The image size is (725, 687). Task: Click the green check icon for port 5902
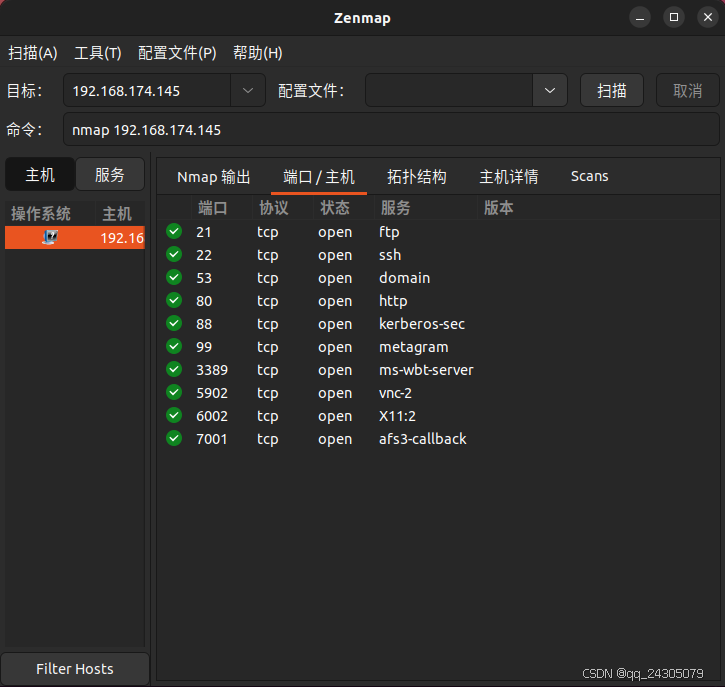pos(174,393)
